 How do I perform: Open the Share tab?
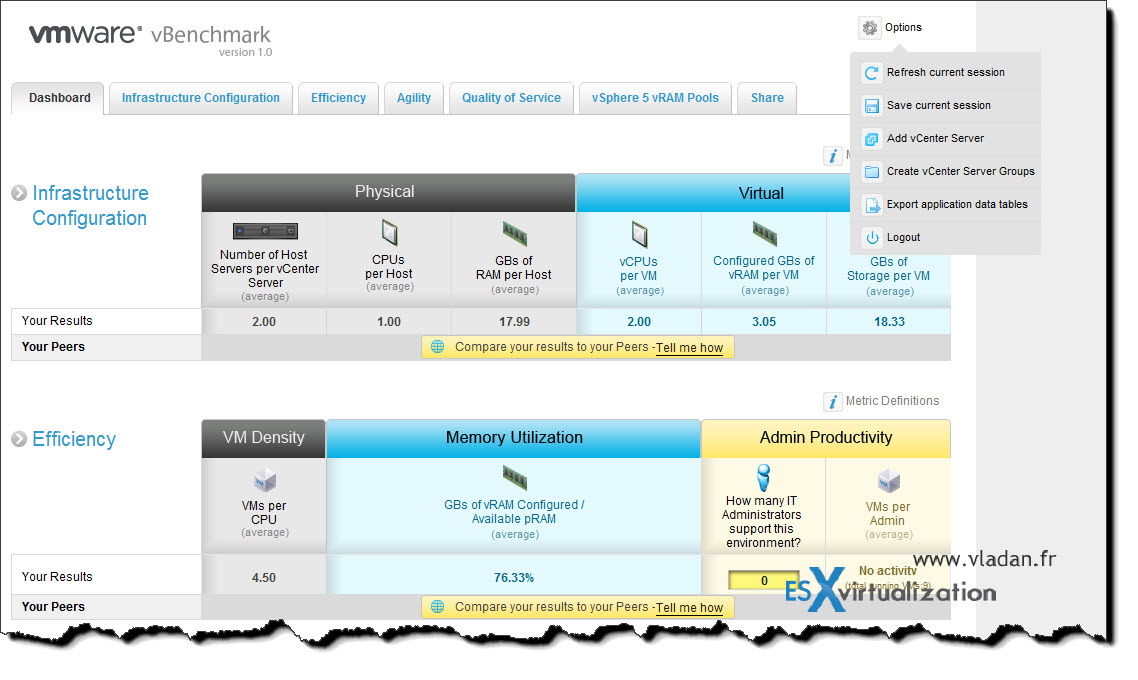coord(767,98)
